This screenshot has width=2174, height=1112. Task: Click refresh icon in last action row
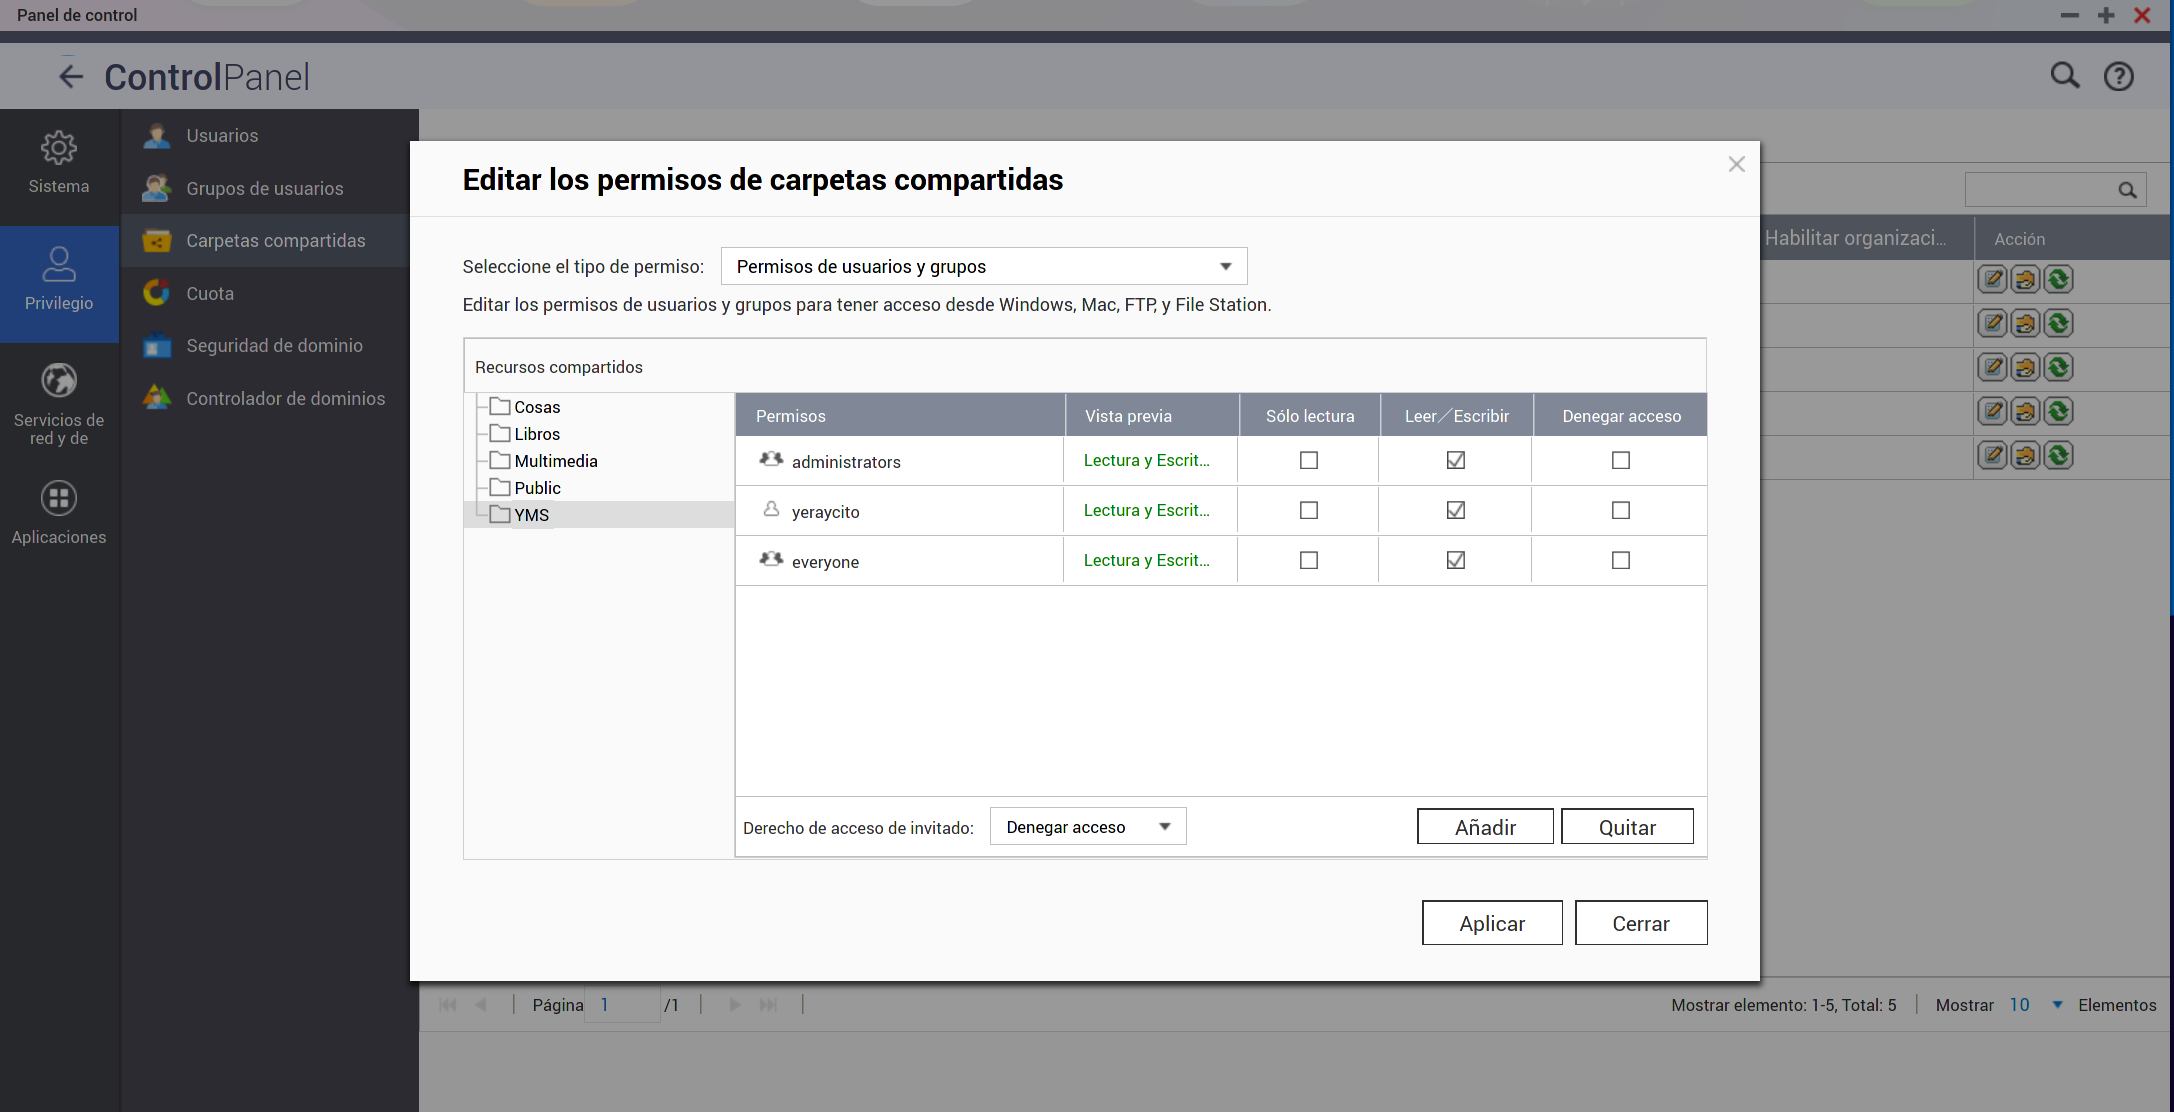click(x=2058, y=456)
